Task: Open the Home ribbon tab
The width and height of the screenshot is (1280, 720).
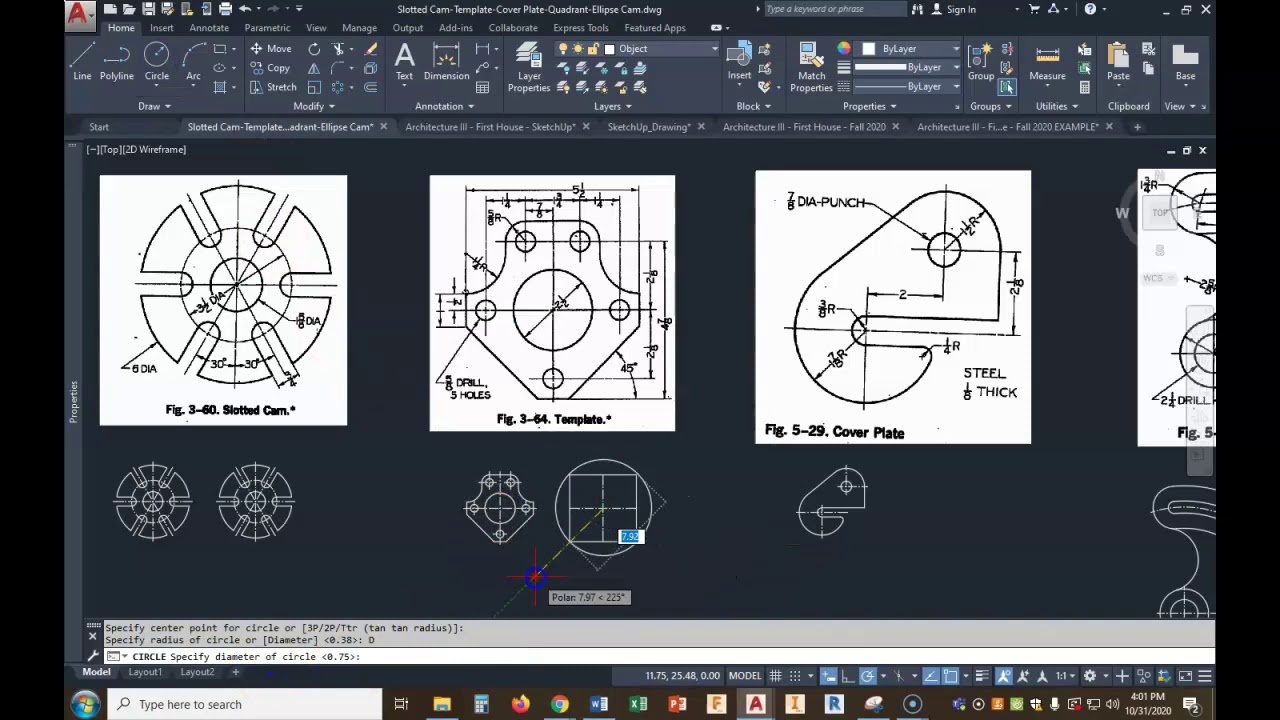Action: pyautogui.click(x=121, y=28)
